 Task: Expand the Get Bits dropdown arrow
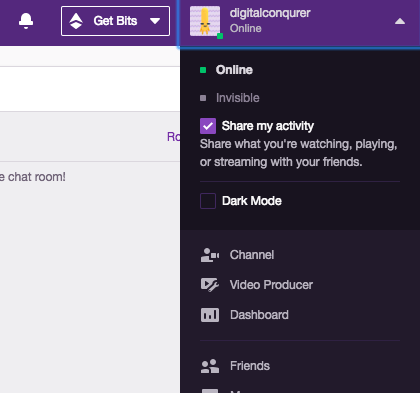click(155, 21)
